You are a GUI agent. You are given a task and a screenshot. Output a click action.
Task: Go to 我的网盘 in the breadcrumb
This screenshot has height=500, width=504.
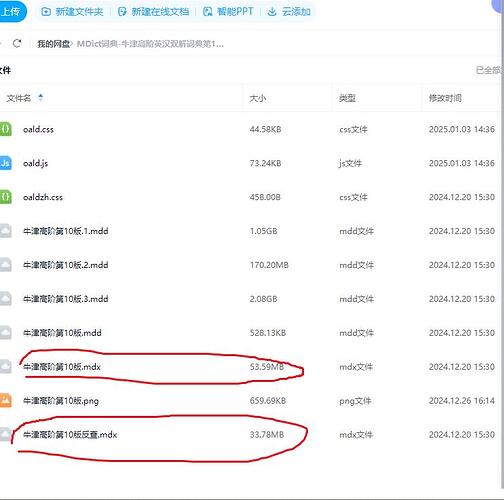point(53,44)
